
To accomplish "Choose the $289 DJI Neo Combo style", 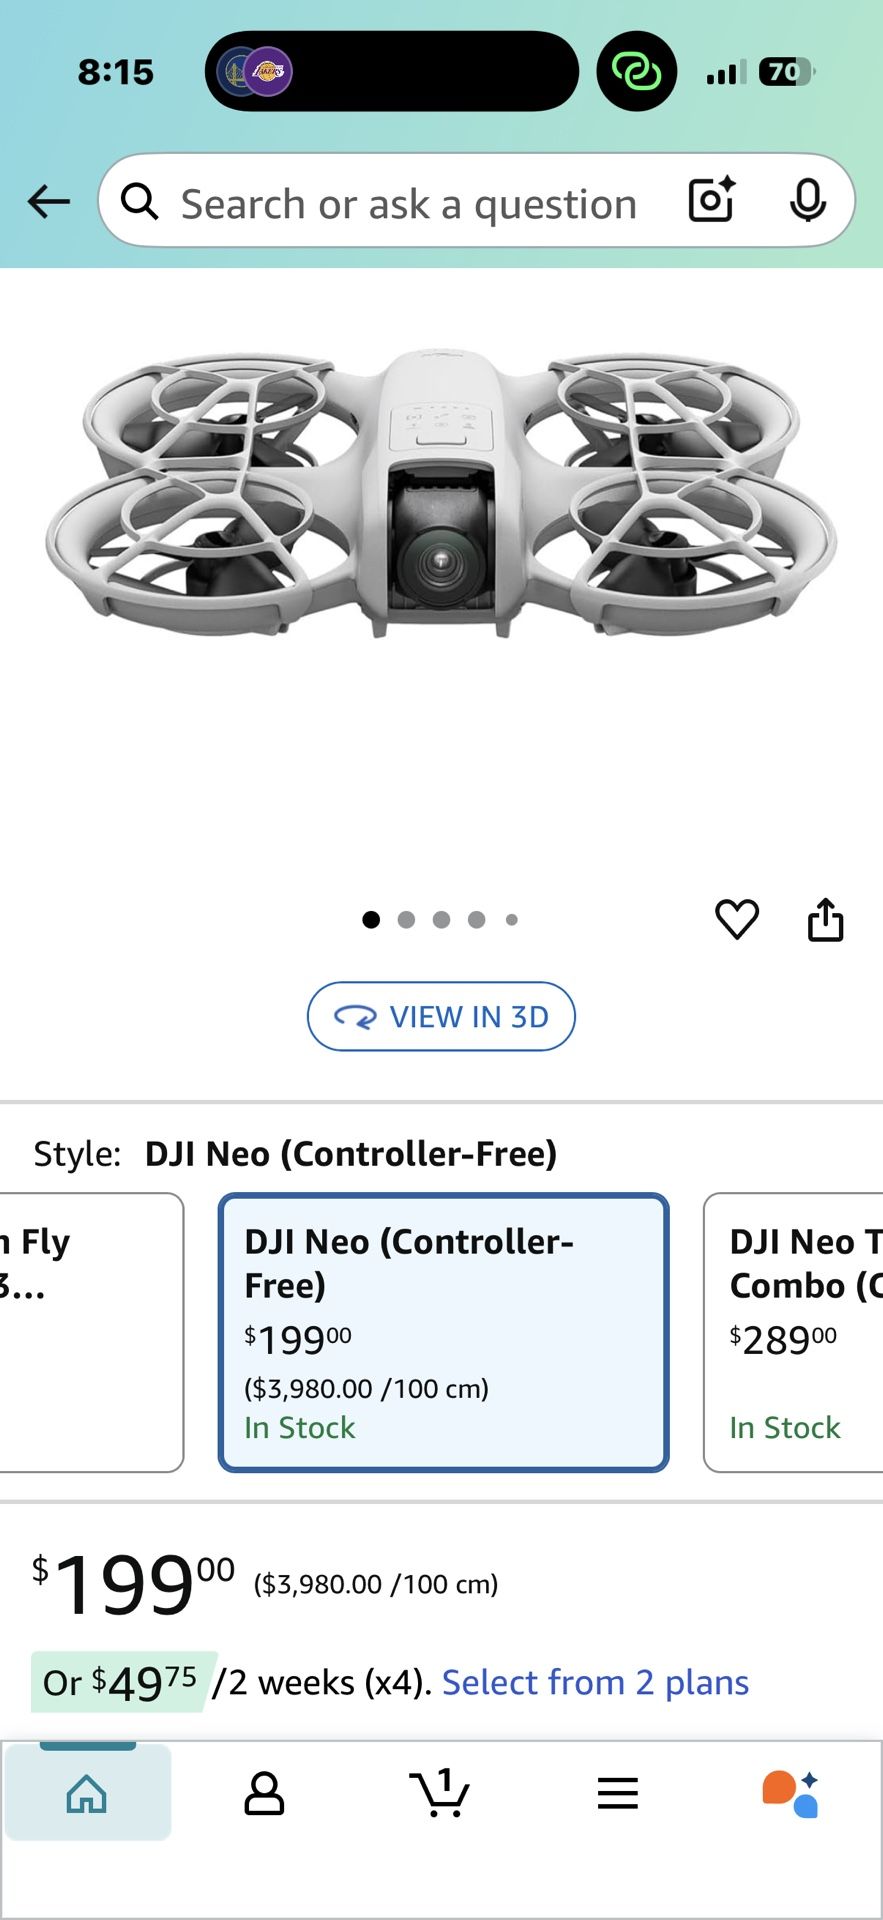I will 794,1332.
